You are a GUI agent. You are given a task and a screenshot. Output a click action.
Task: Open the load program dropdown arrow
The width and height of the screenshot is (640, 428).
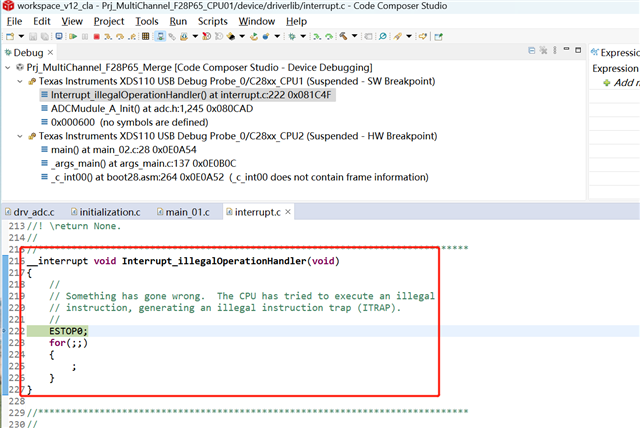pyautogui.click(x=195, y=36)
